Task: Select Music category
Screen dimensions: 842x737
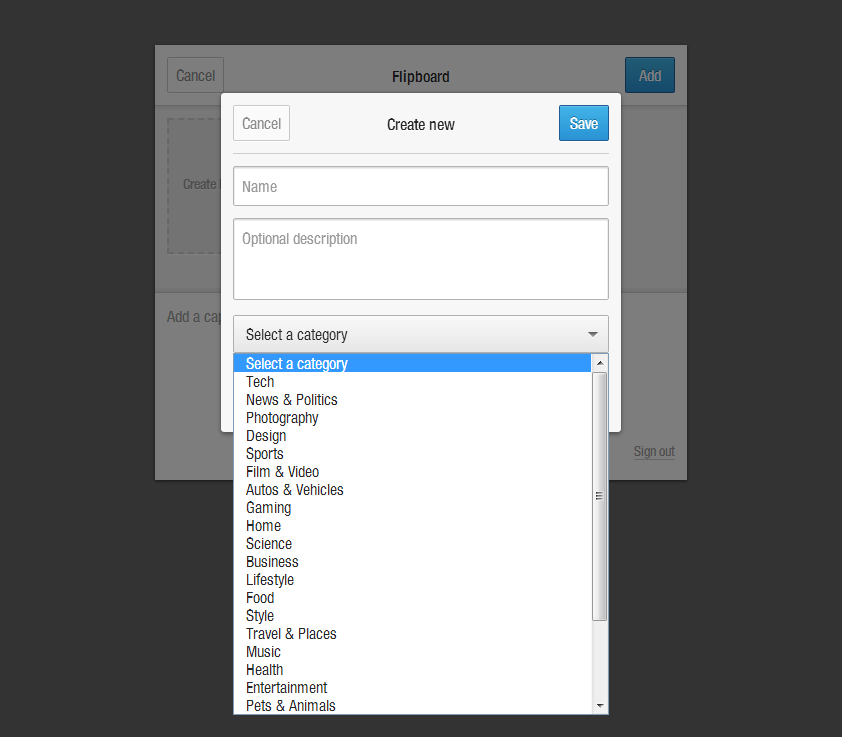Action: tap(412, 652)
